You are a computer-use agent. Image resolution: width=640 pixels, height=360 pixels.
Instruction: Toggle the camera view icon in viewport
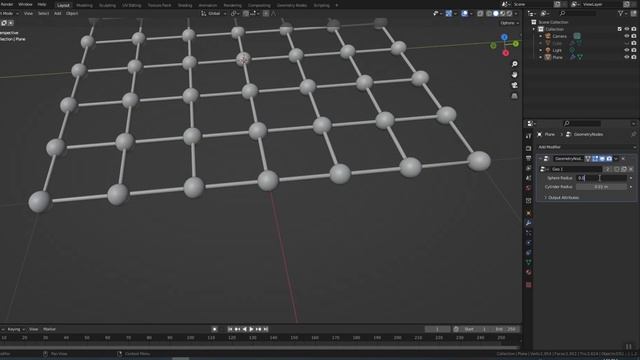coord(514,85)
